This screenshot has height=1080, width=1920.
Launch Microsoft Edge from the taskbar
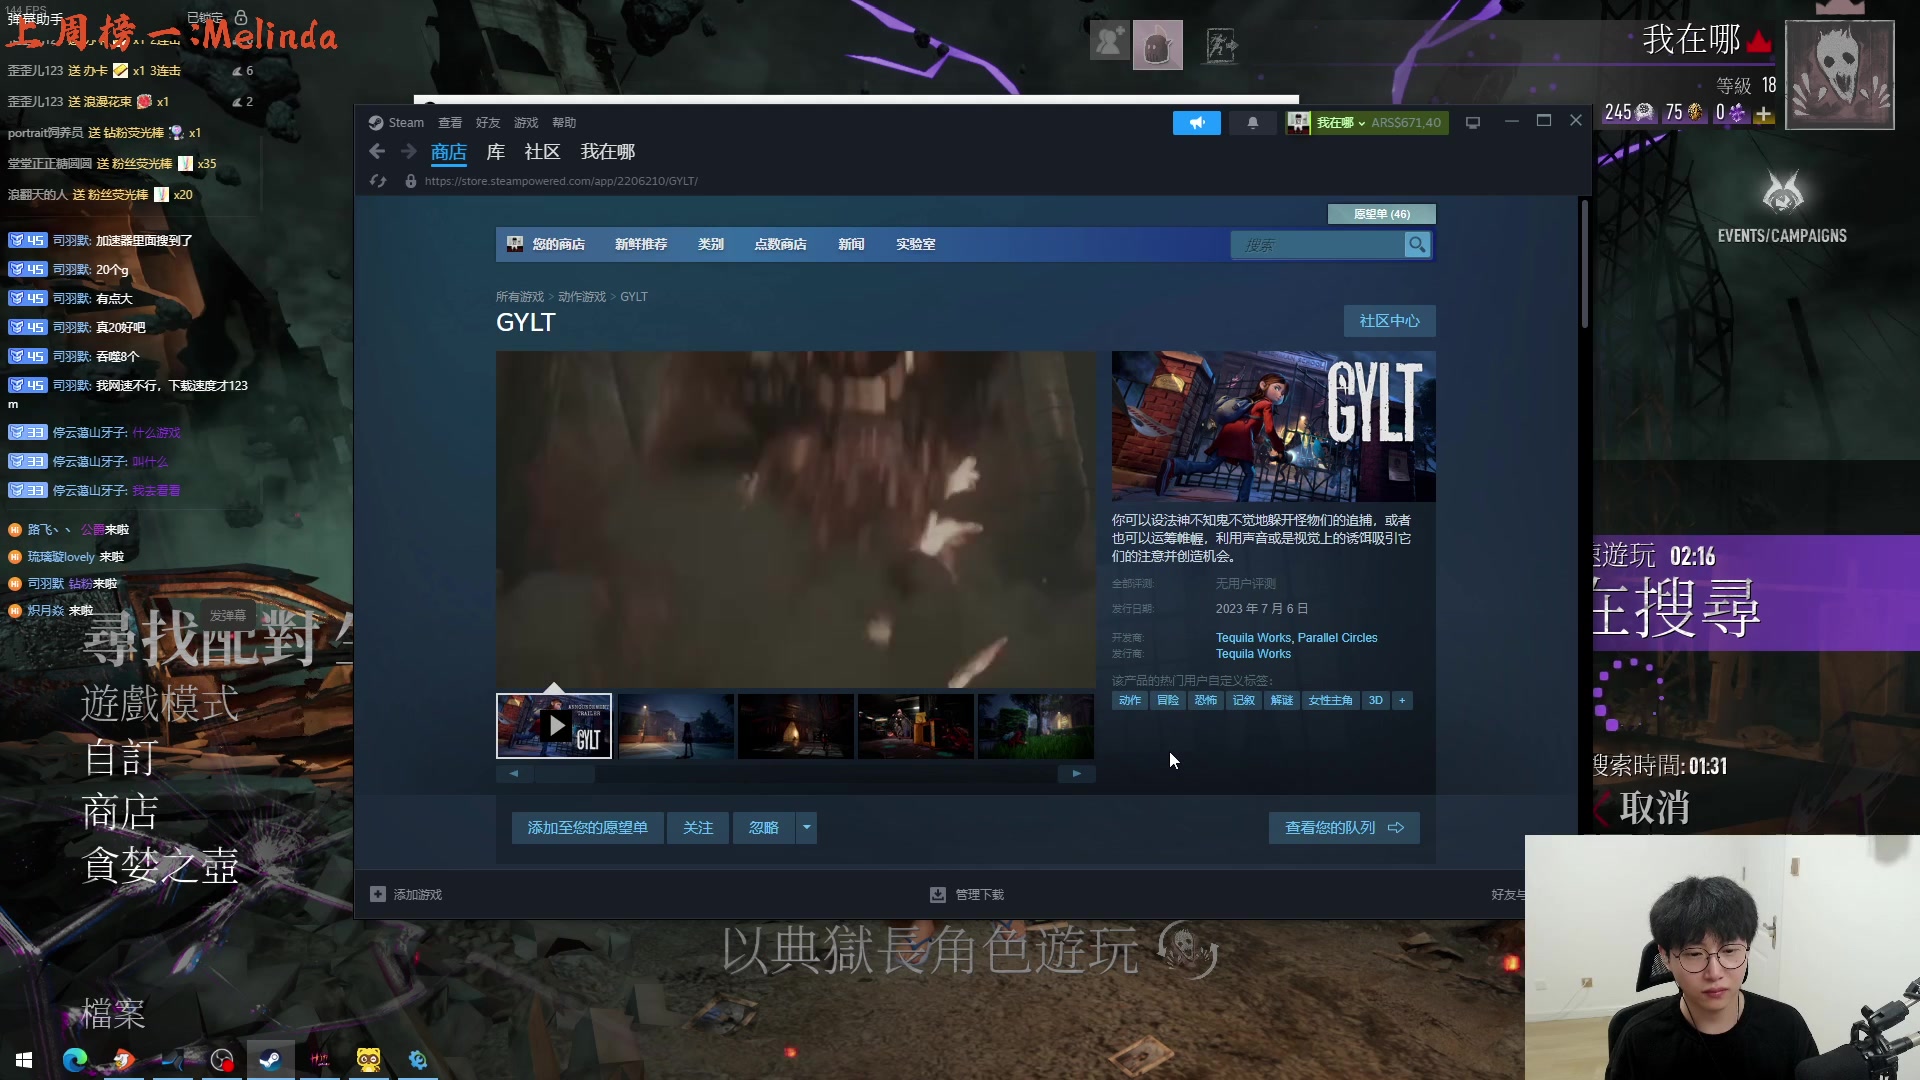coord(75,1059)
